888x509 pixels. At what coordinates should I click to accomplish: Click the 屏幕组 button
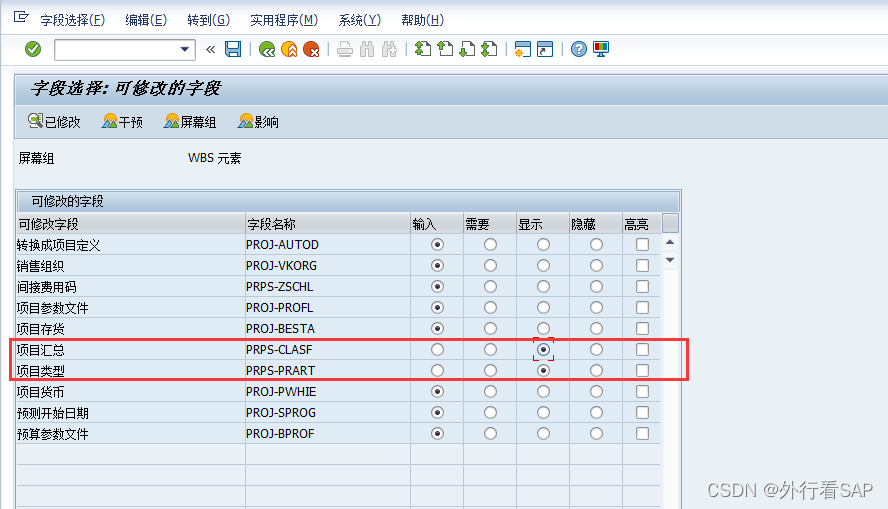[190, 121]
